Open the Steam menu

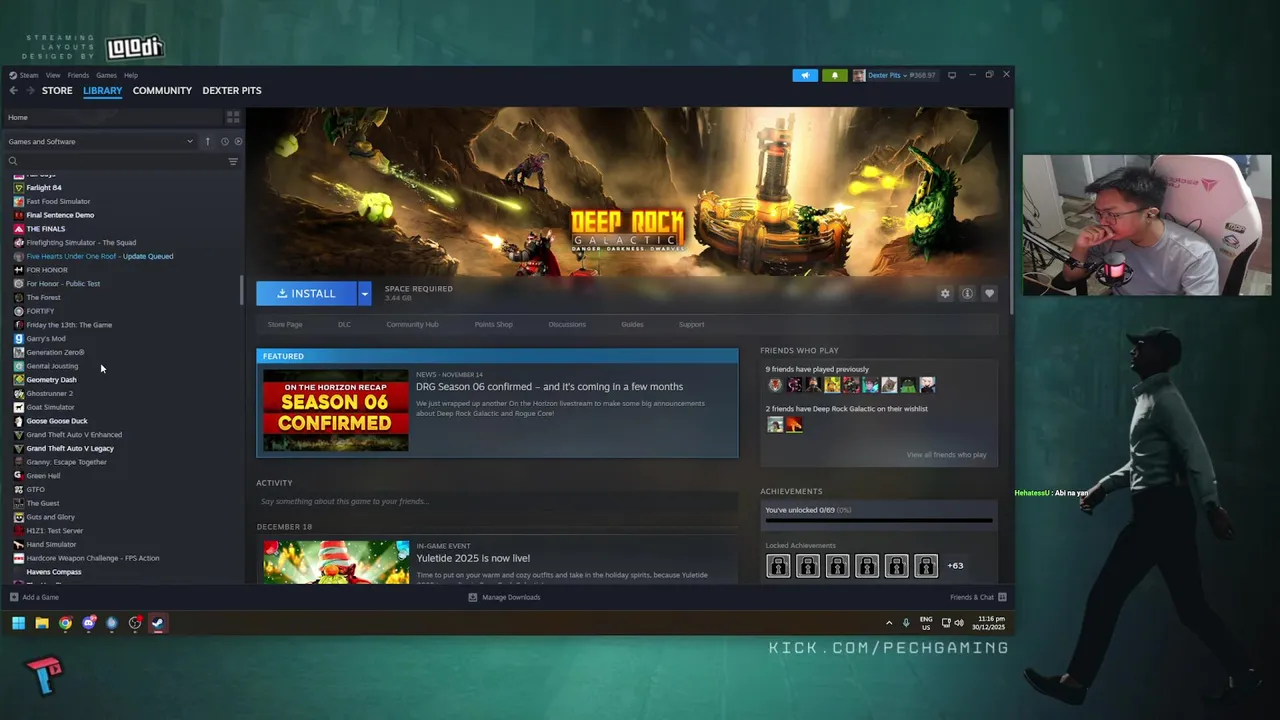(x=29, y=75)
